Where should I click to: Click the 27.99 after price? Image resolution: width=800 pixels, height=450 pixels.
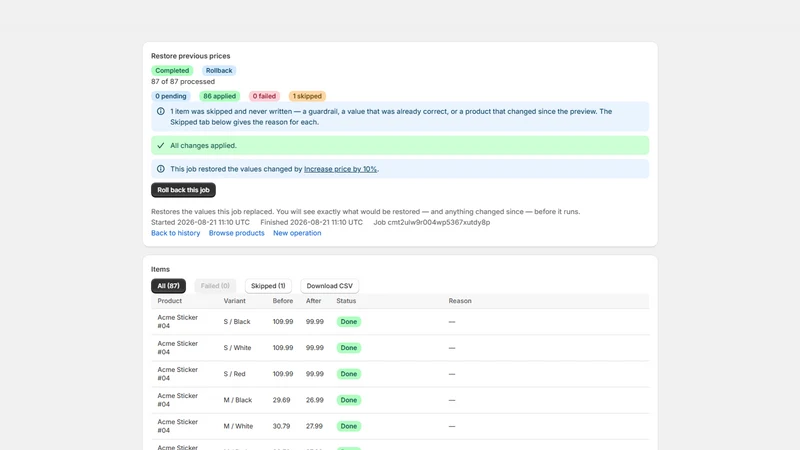(x=314, y=426)
